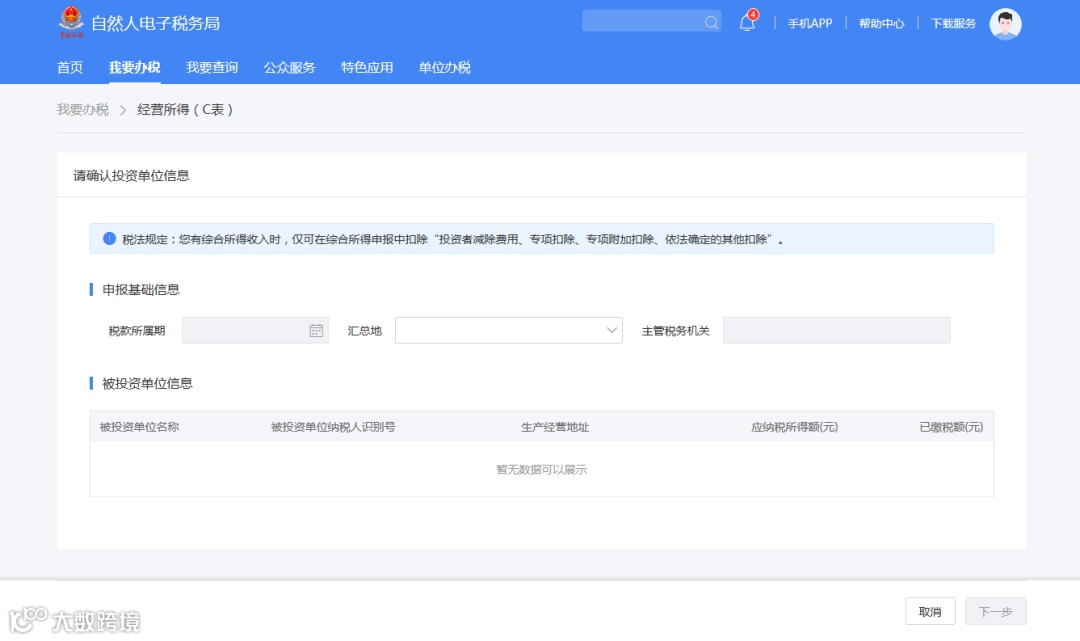Screen dimensions: 1080x641
Task: Click the 应纳税所得额(元) column header
Action: click(x=794, y=427)
